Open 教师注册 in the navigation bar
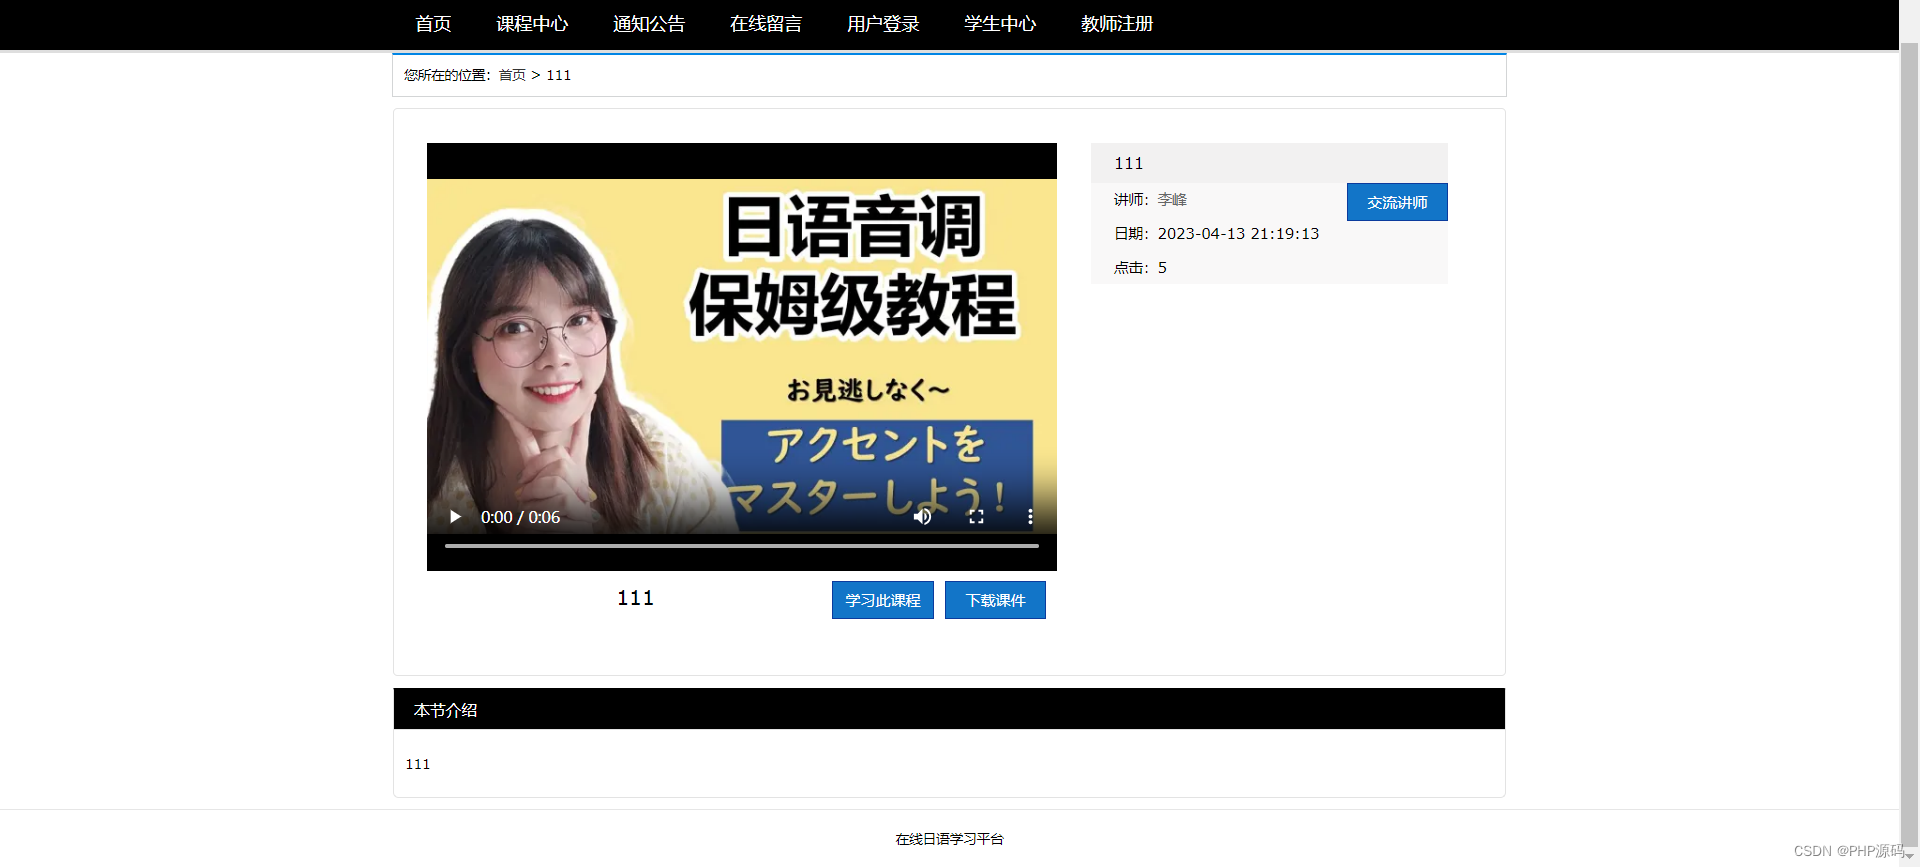 (x=1117, y=24)
